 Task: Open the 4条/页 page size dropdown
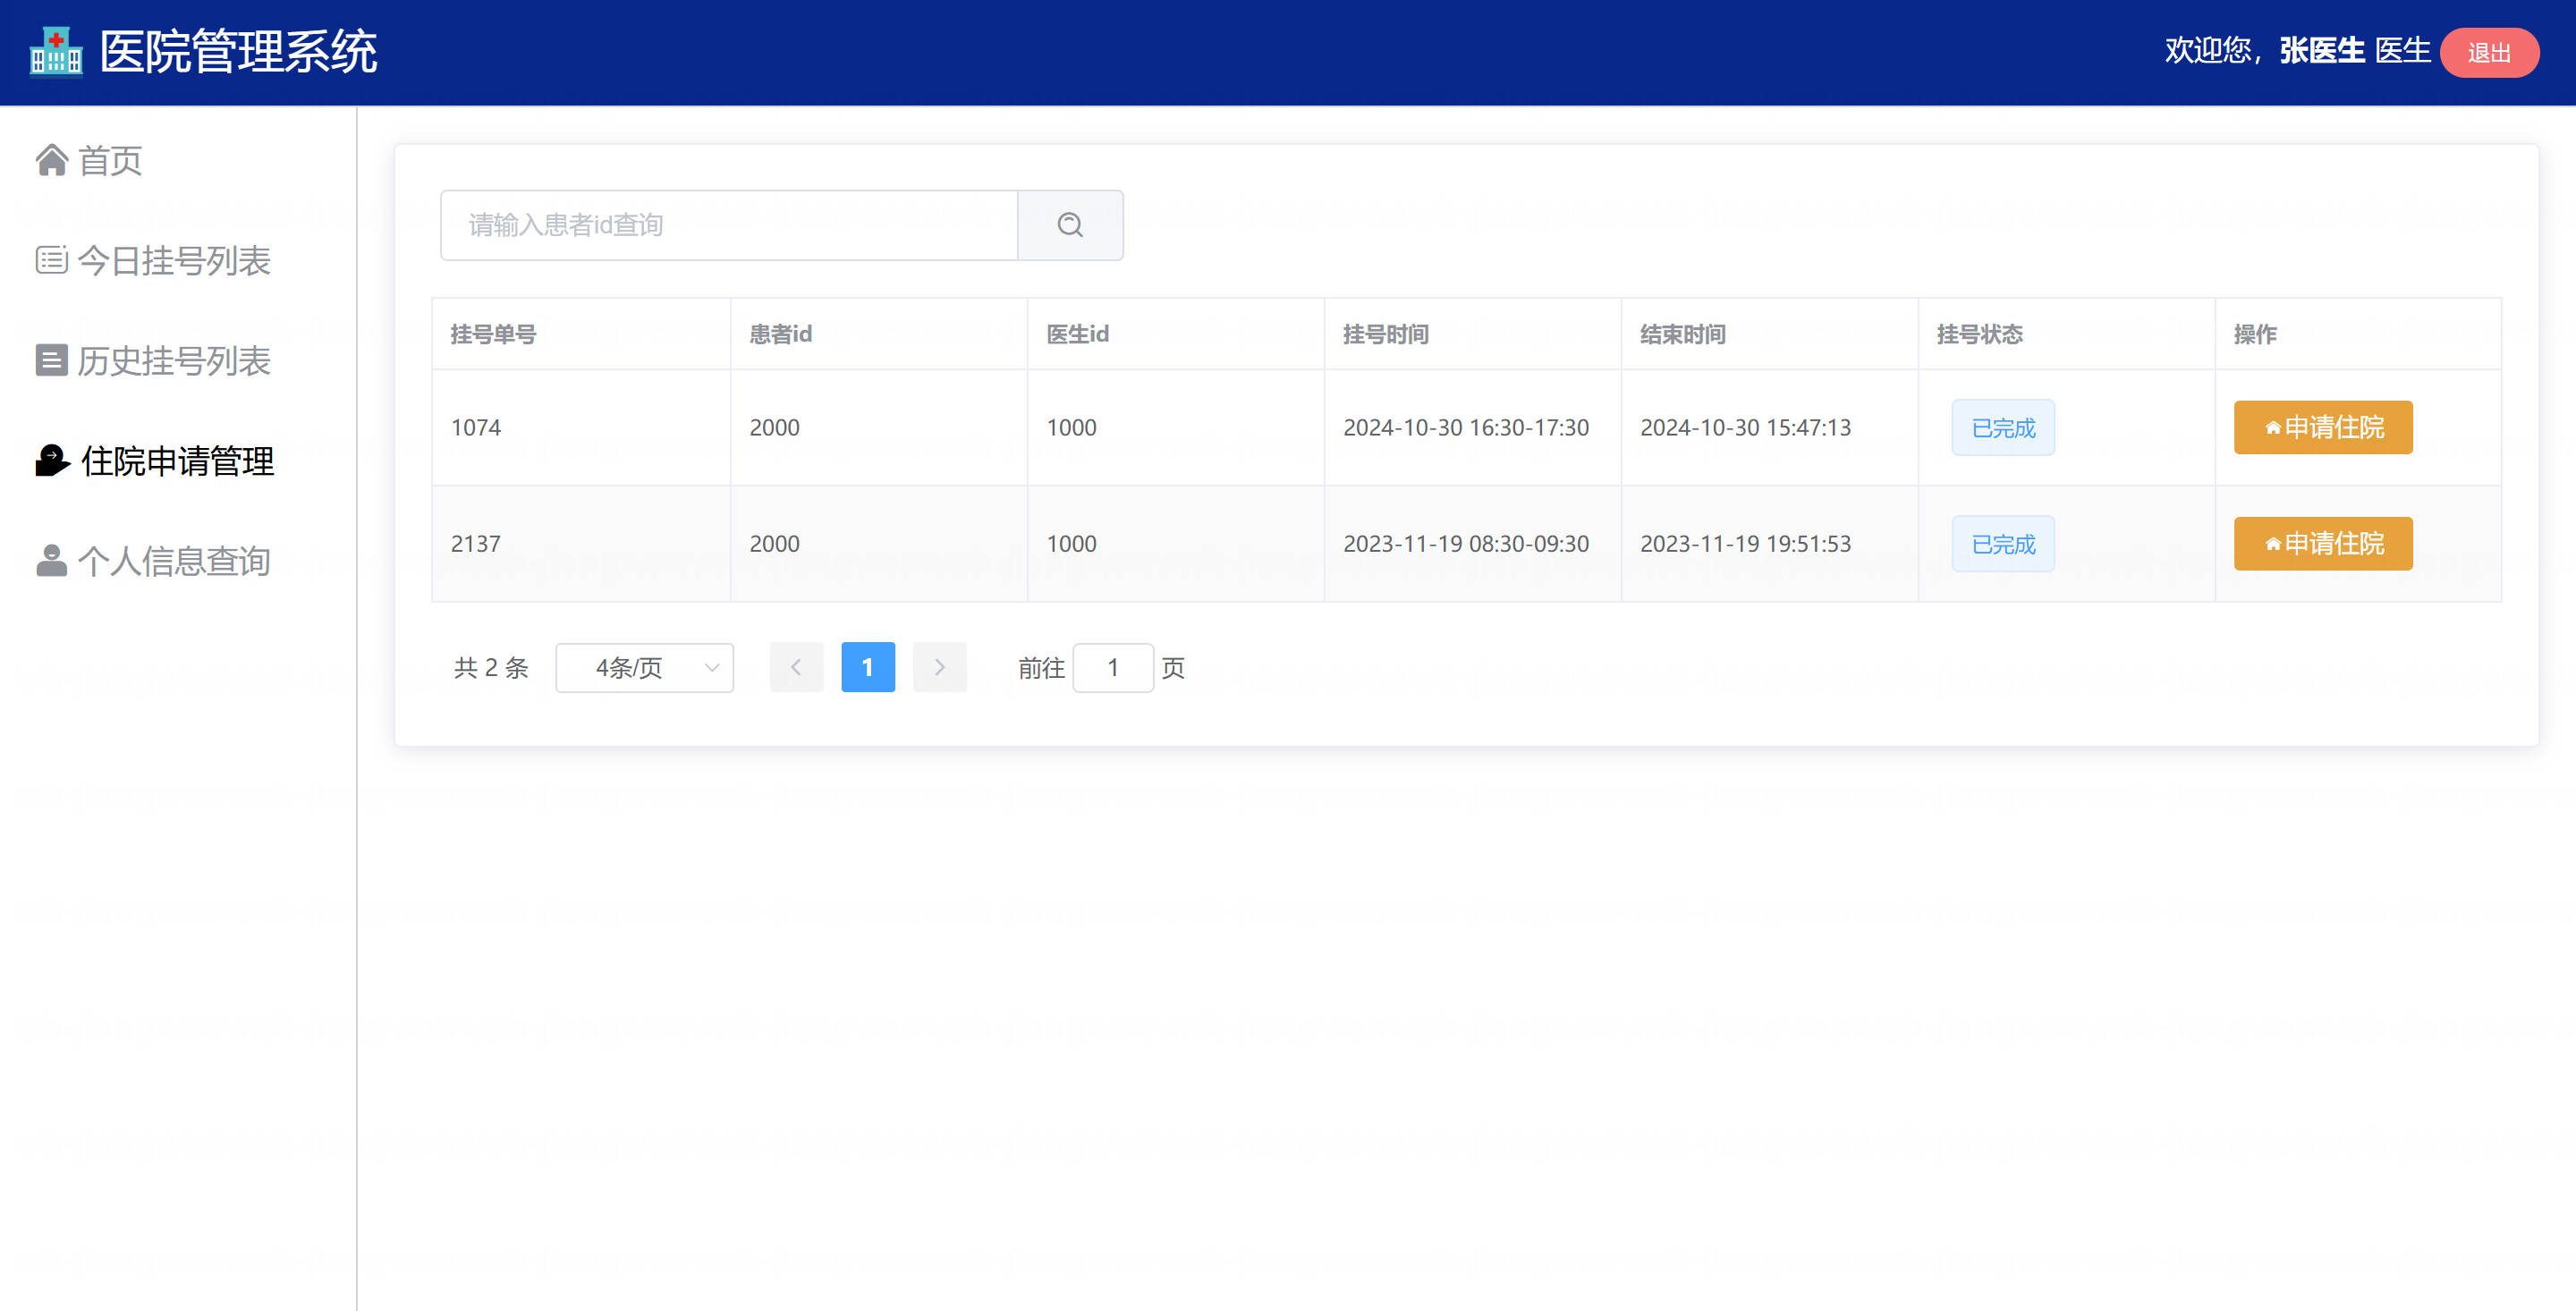click(x=644, y=667)
